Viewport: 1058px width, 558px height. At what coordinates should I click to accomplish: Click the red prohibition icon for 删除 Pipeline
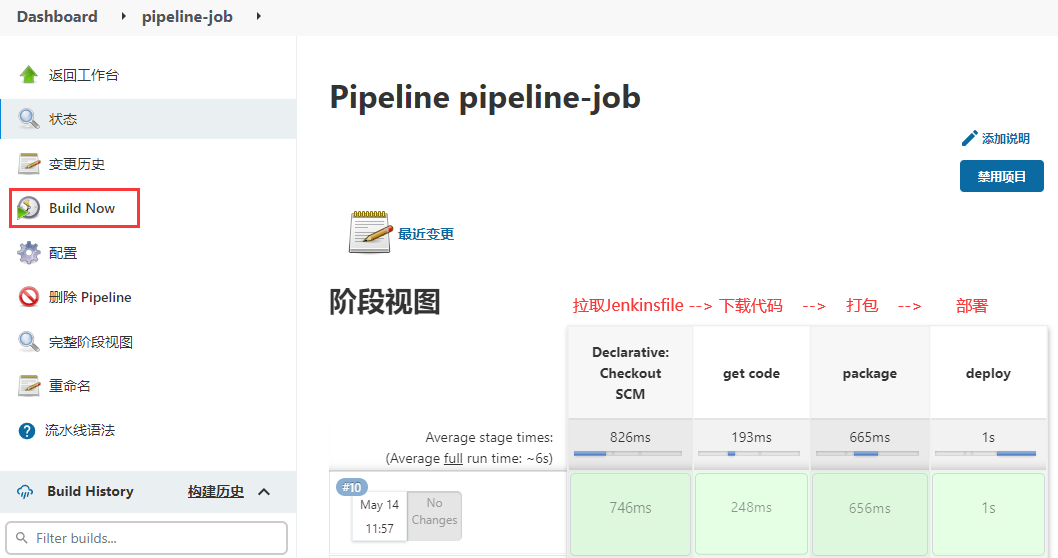pos(28,297)
